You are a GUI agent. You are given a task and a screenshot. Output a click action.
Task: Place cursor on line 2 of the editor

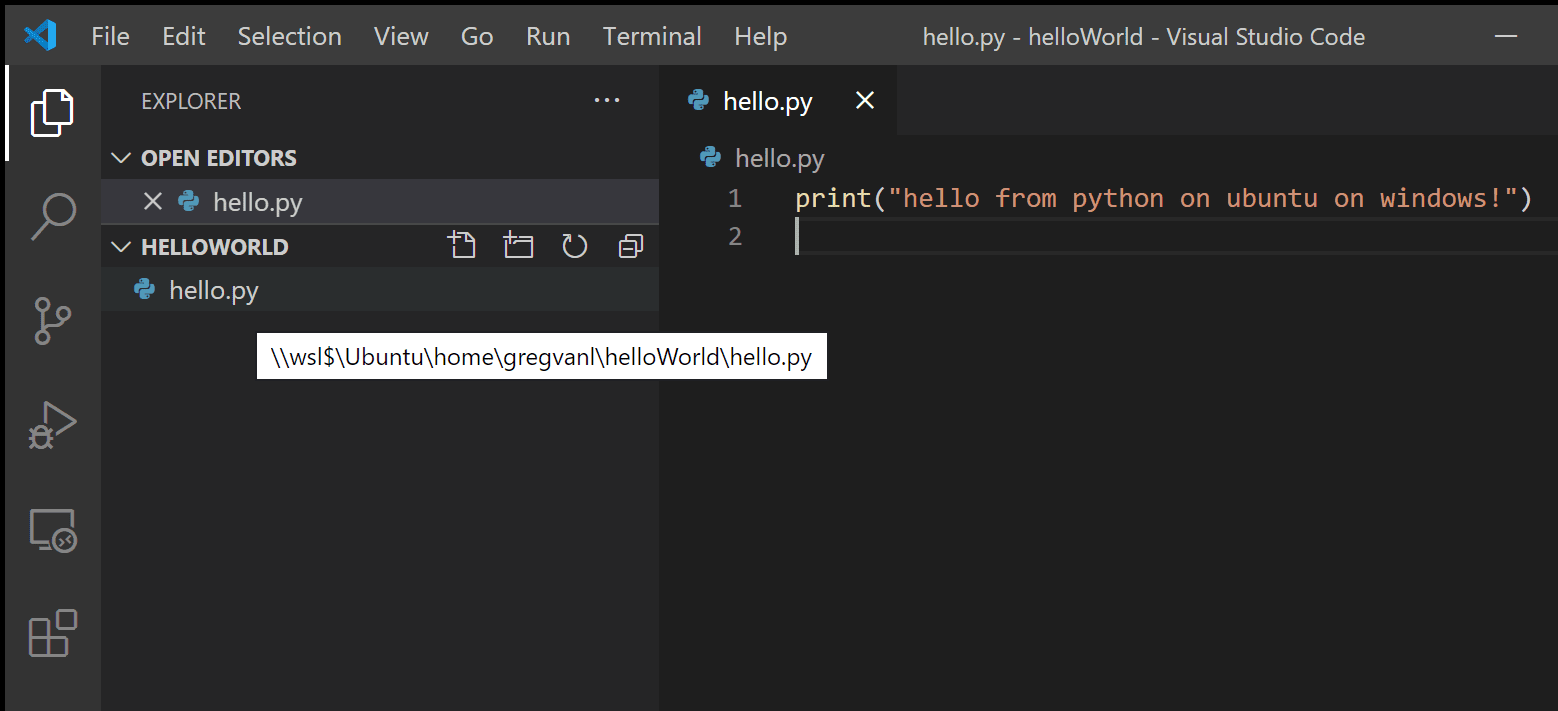[900, 236]
